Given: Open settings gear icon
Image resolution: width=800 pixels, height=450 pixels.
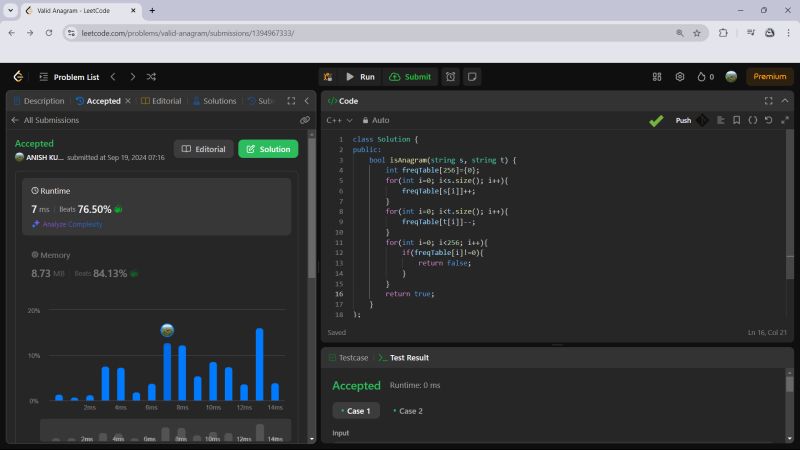Looking at the screenshot, I should click(680, 77).
